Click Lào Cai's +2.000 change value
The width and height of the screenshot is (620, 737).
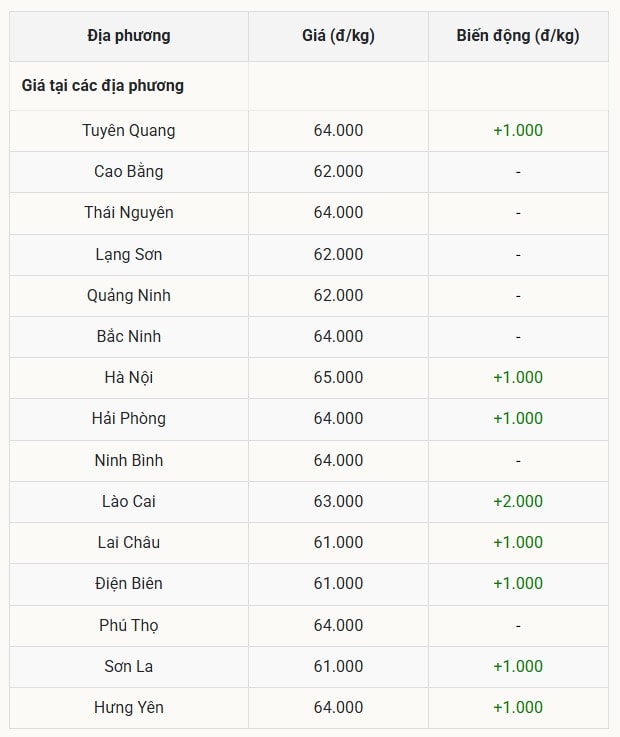(x=517, y=501)
